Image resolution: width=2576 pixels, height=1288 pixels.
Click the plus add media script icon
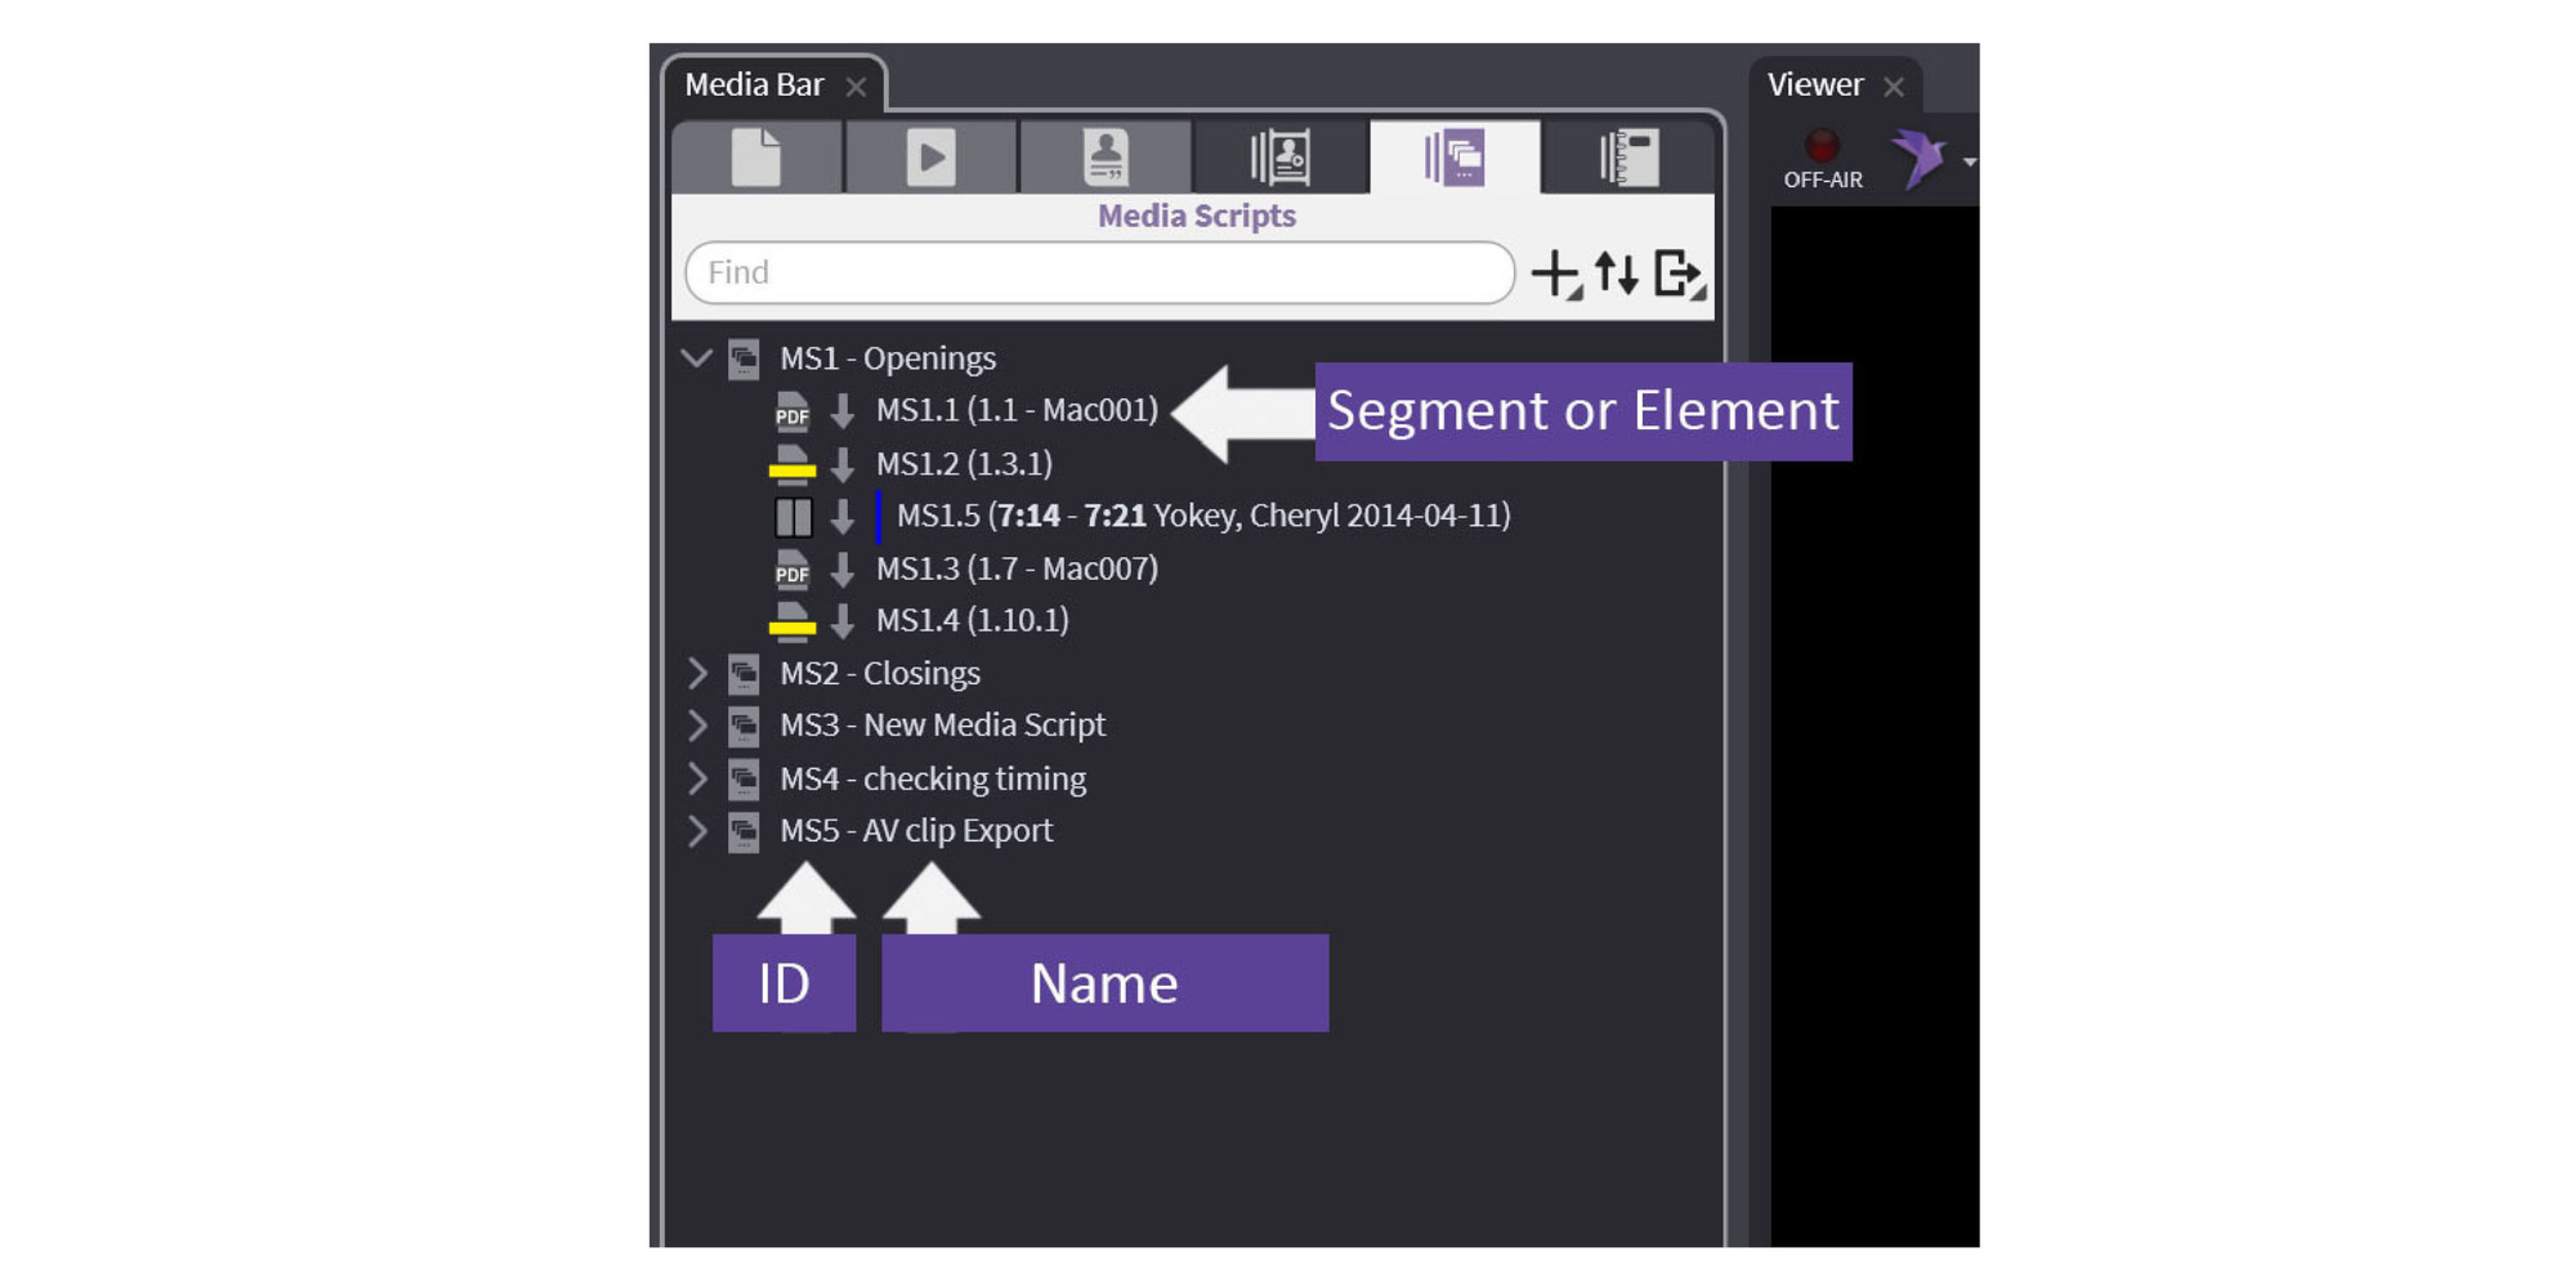(x=1555, y=273)
